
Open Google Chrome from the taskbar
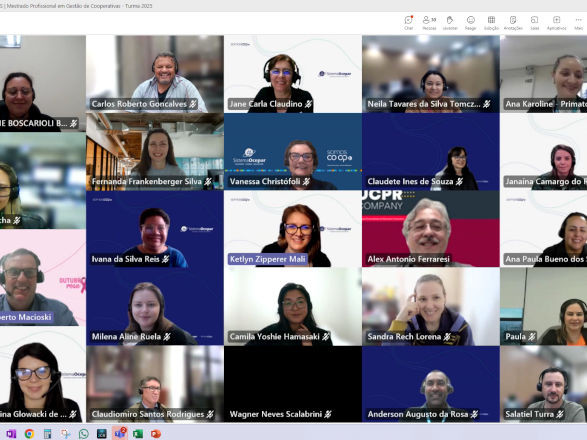coord(29,434)
